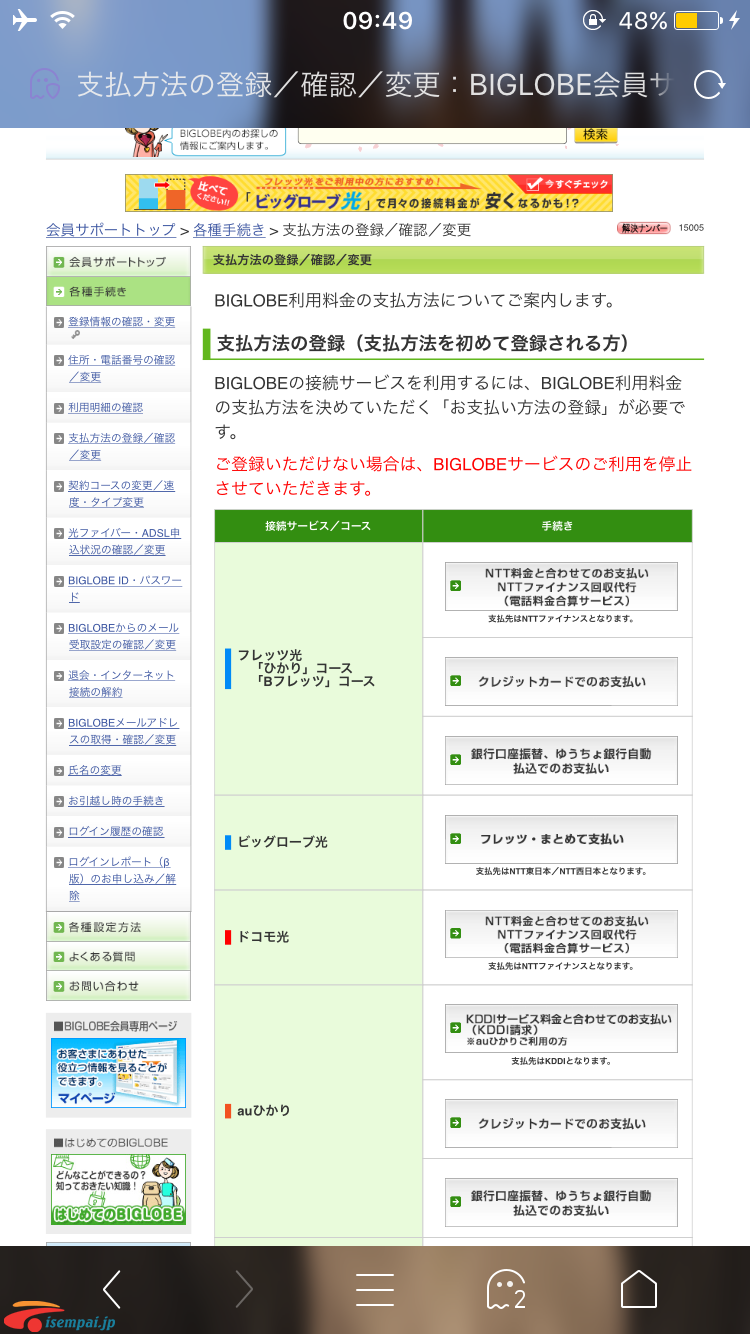Open BIGLOBE ID・パスワード sidebar link

tap(124, 588)
